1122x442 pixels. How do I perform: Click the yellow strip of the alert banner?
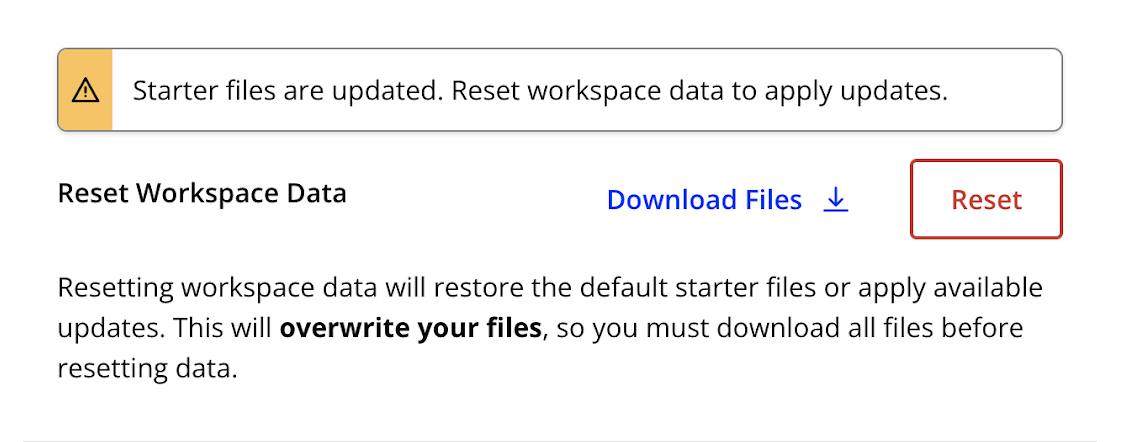click(85, 90)
